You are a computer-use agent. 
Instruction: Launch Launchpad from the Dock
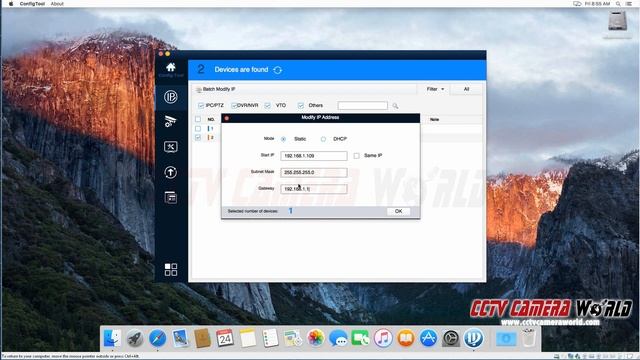135,338
